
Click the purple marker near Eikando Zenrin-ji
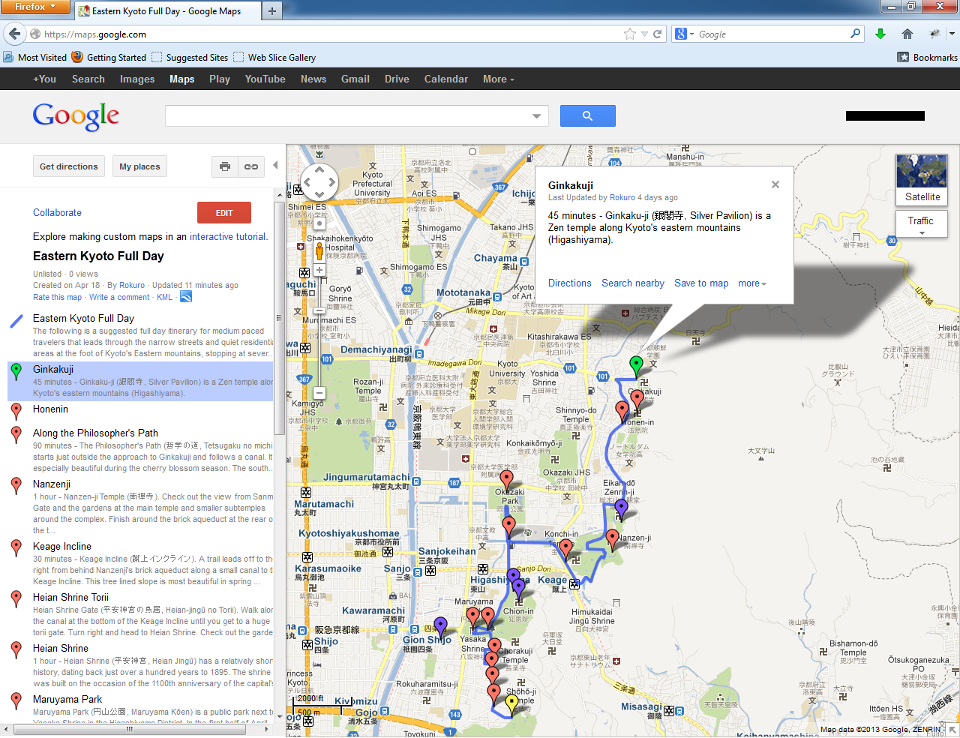pos(621,508)
